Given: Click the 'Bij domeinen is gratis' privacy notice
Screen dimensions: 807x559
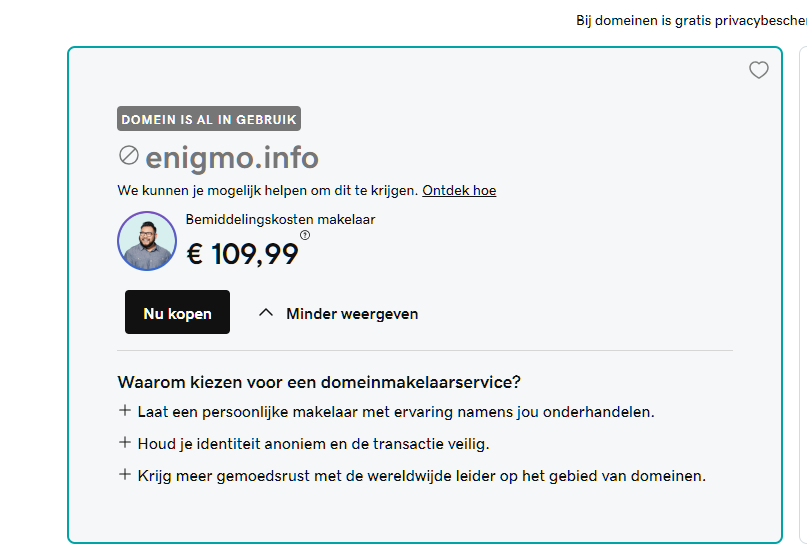Looking at the screenshot, I should (690, 20).
